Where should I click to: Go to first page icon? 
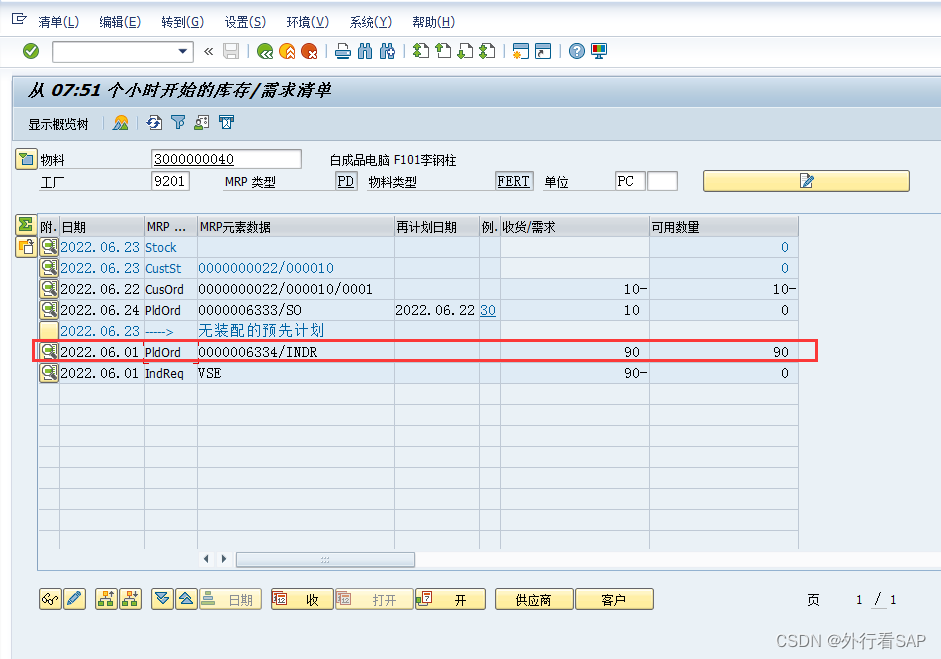pyautogui.click(x=421, y=52)
